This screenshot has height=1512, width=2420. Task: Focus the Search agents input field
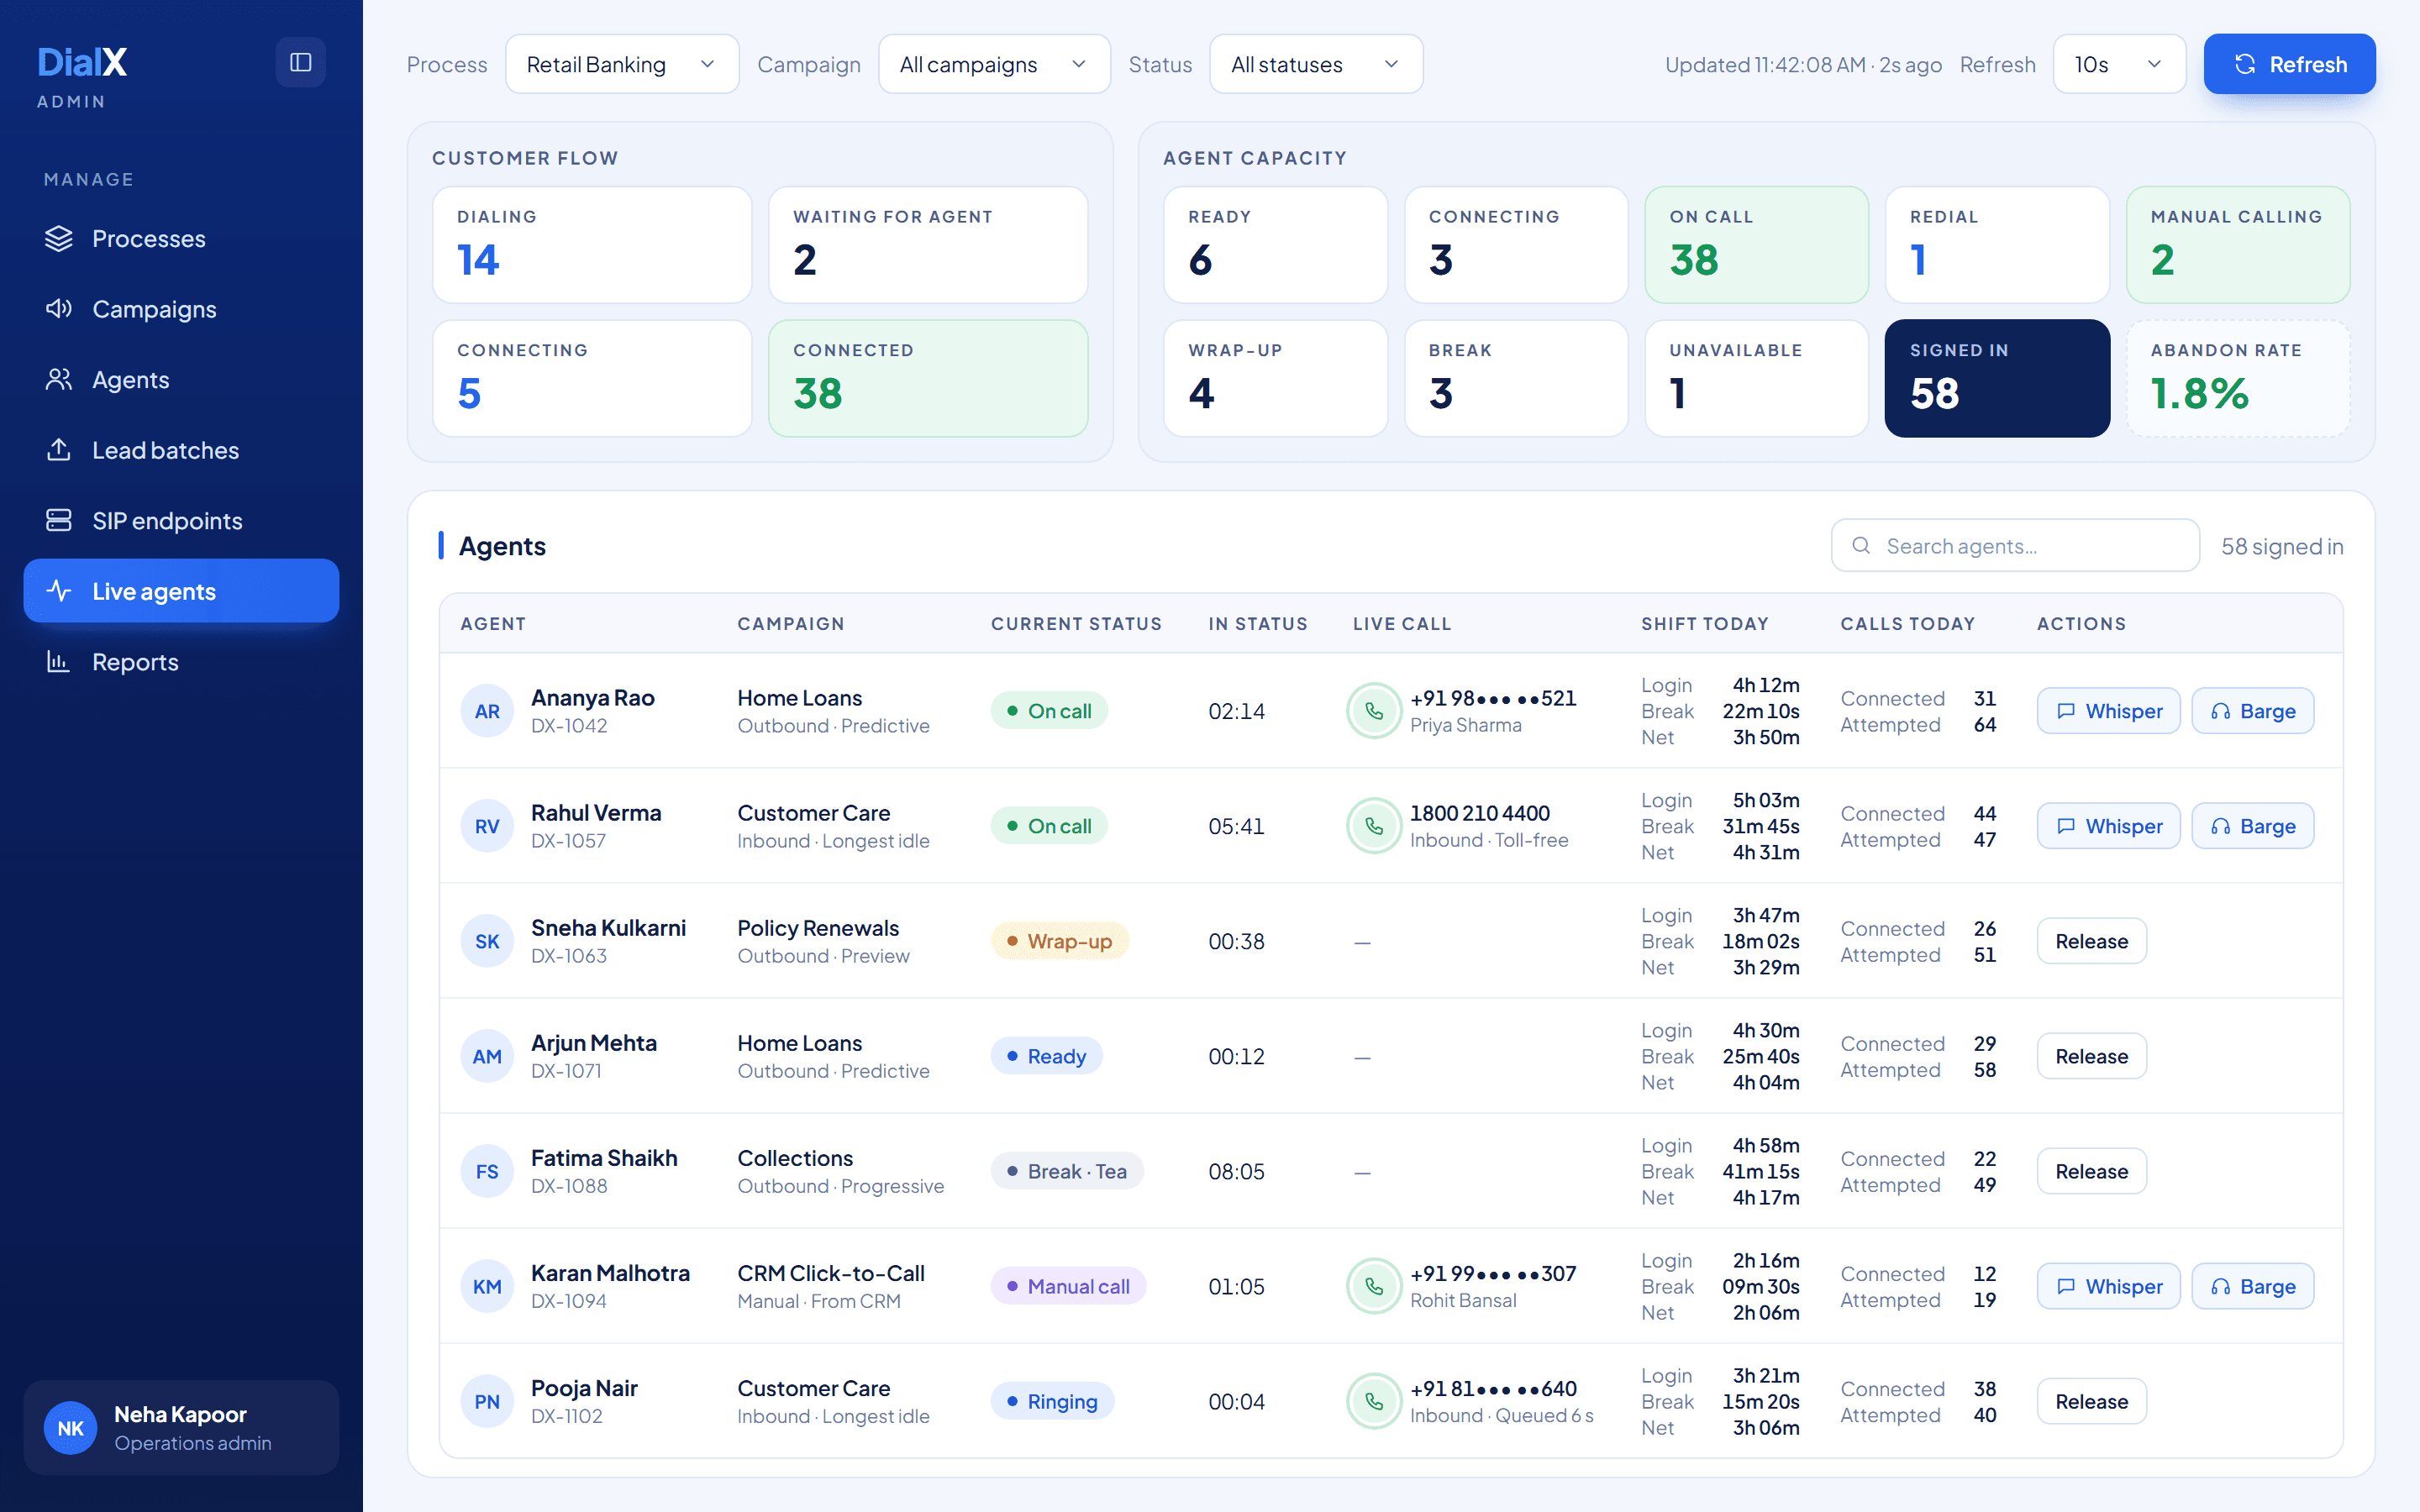coord(2015,545)
